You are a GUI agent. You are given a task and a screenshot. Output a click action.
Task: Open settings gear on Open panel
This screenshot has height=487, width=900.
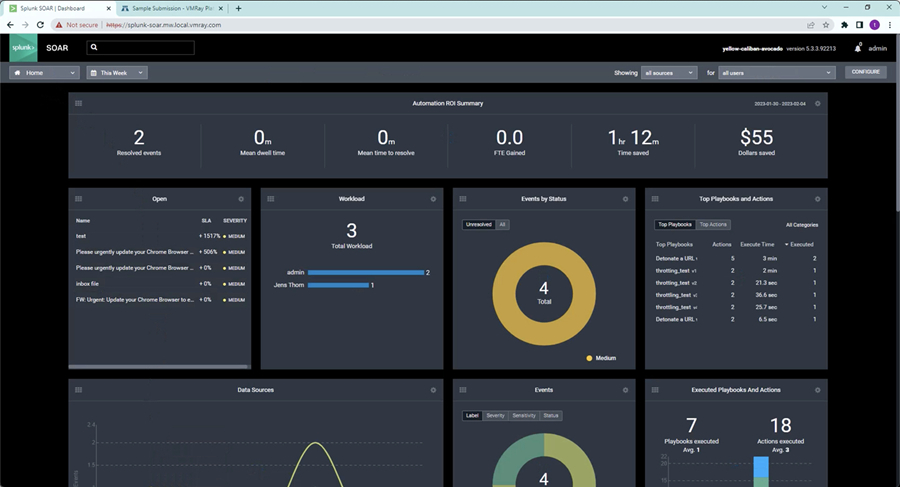(x=241, y=199)
